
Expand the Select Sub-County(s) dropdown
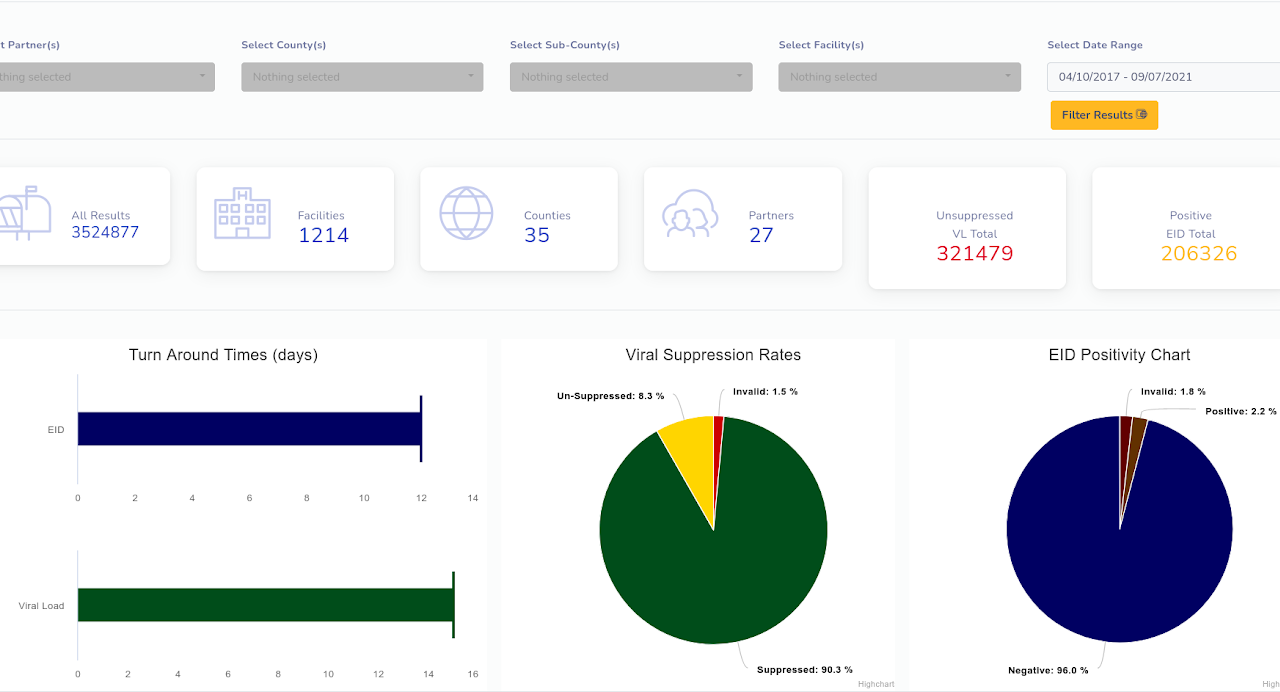(x=631, y=77)
